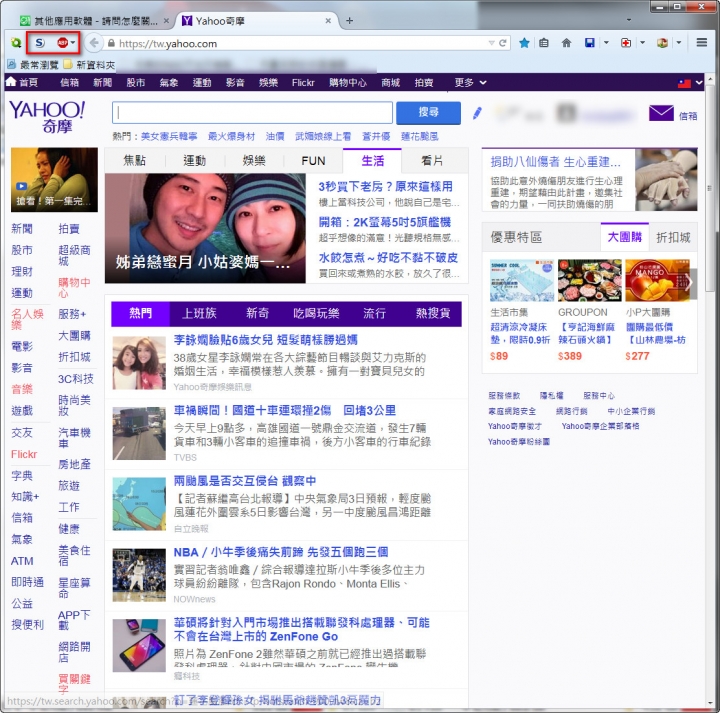Expand the dropdown next to globe extension icon
Viewport: 720px width, 713px height.
tap(679, 43)
